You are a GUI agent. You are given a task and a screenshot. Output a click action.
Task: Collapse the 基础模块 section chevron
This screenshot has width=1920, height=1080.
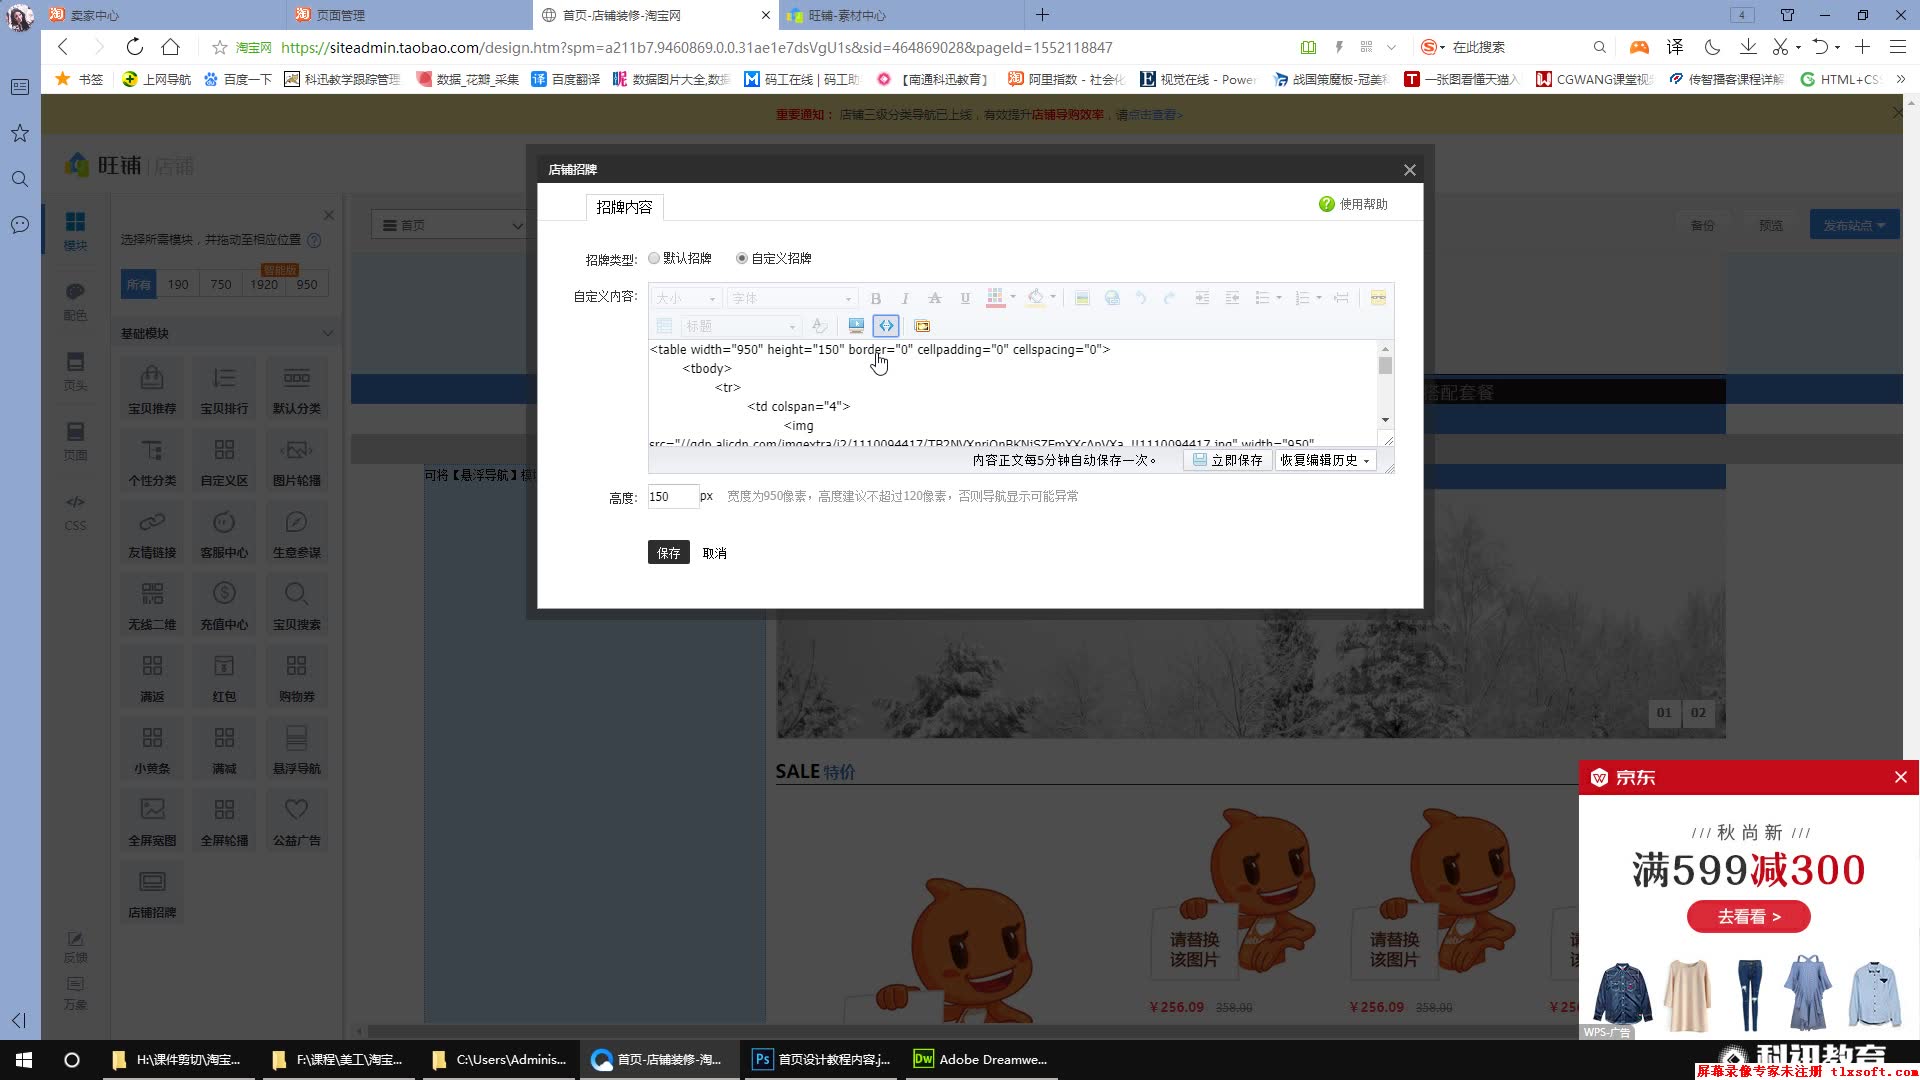pyautogui.click(x=327, y=333)
